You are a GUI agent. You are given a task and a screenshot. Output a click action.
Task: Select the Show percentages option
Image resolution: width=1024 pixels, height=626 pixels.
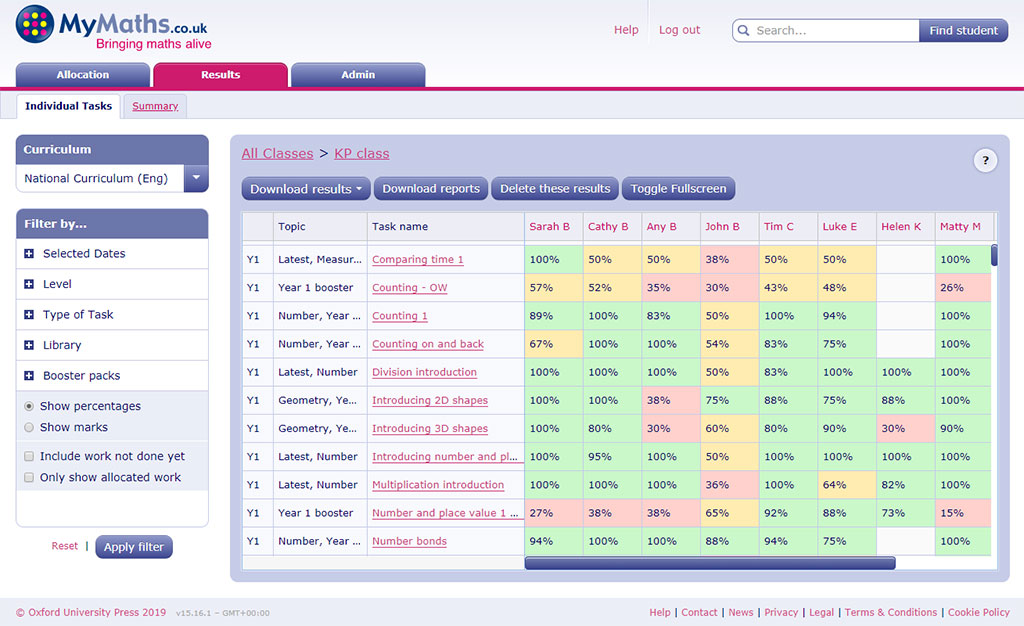click(29, 407)
